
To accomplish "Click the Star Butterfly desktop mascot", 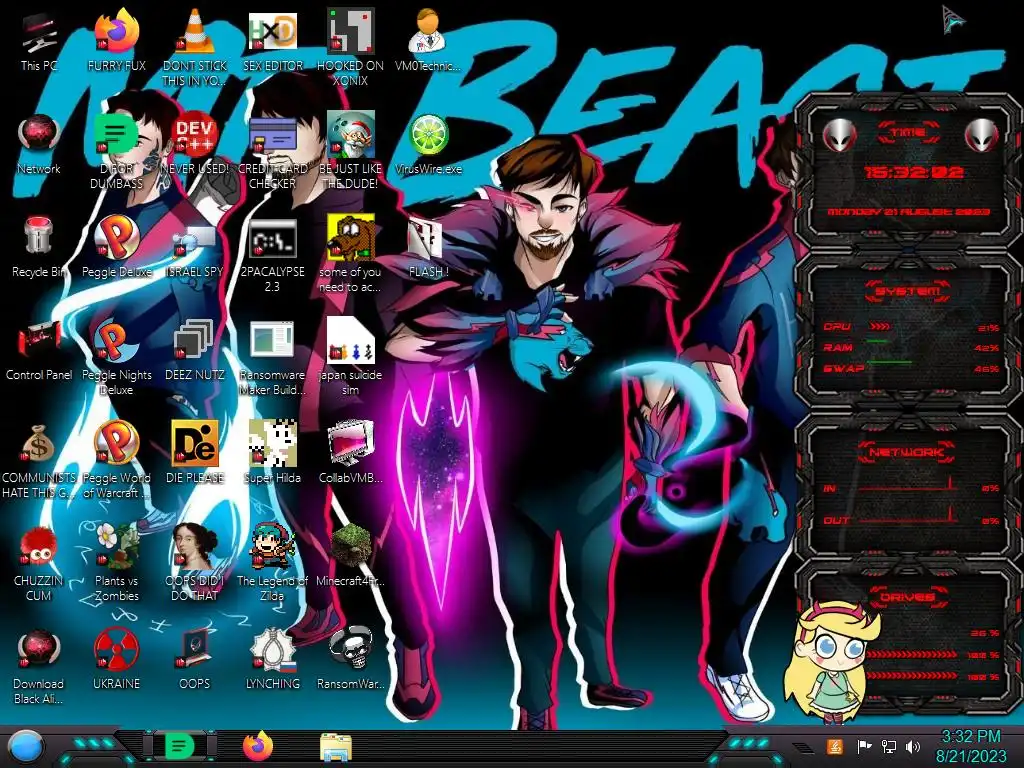I will point(831,662).
